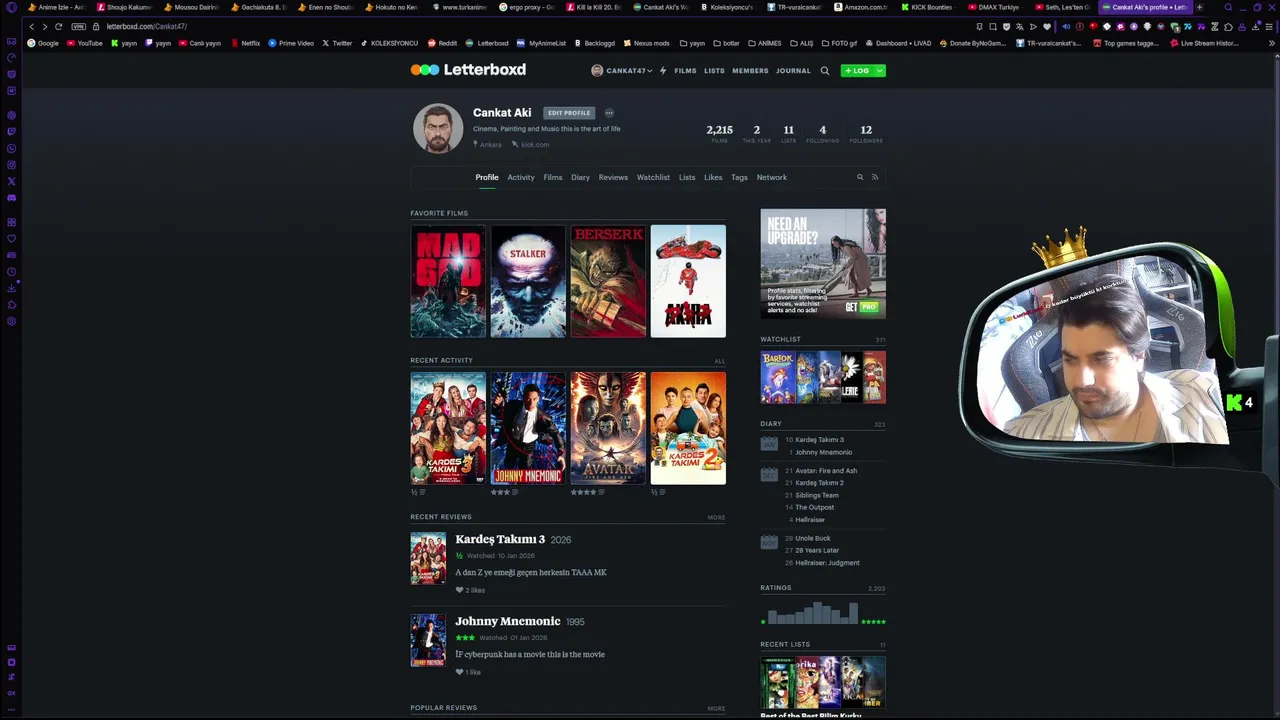Click the GET PRO upgrade advertisement
This screenshot has height=720, width=1280.
pyautogui.click(x=823, y=263)
